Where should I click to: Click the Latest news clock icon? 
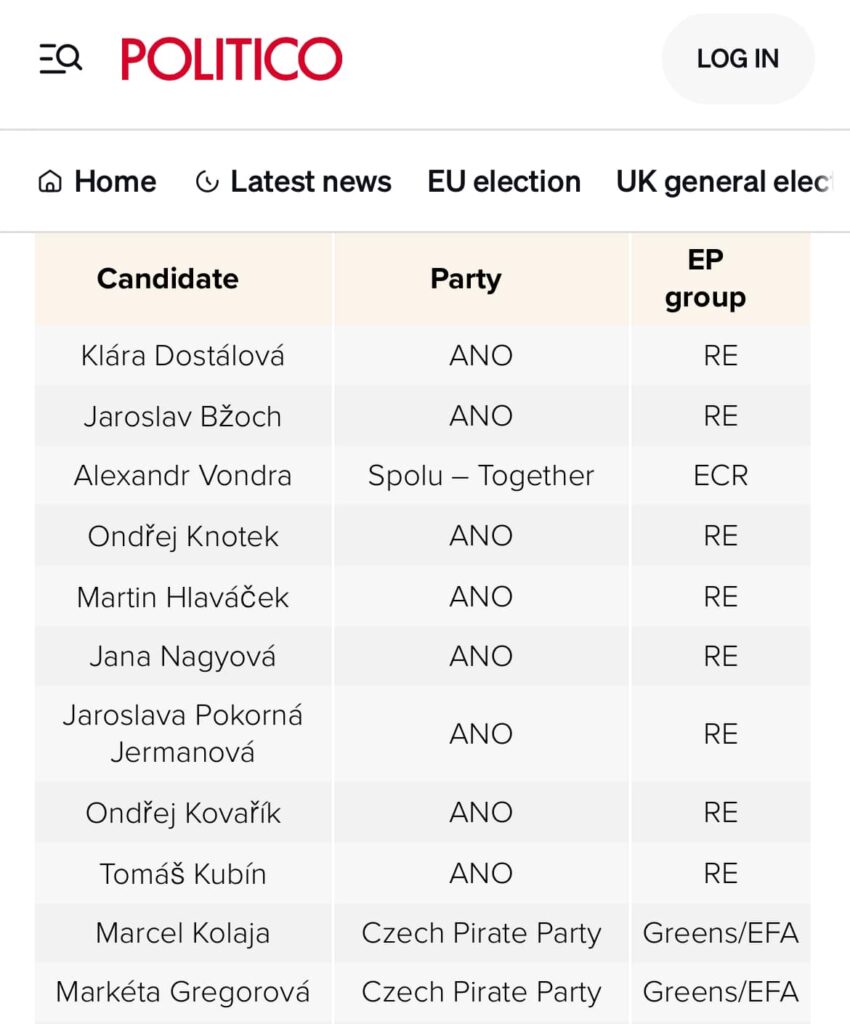(x=207, y=182)
